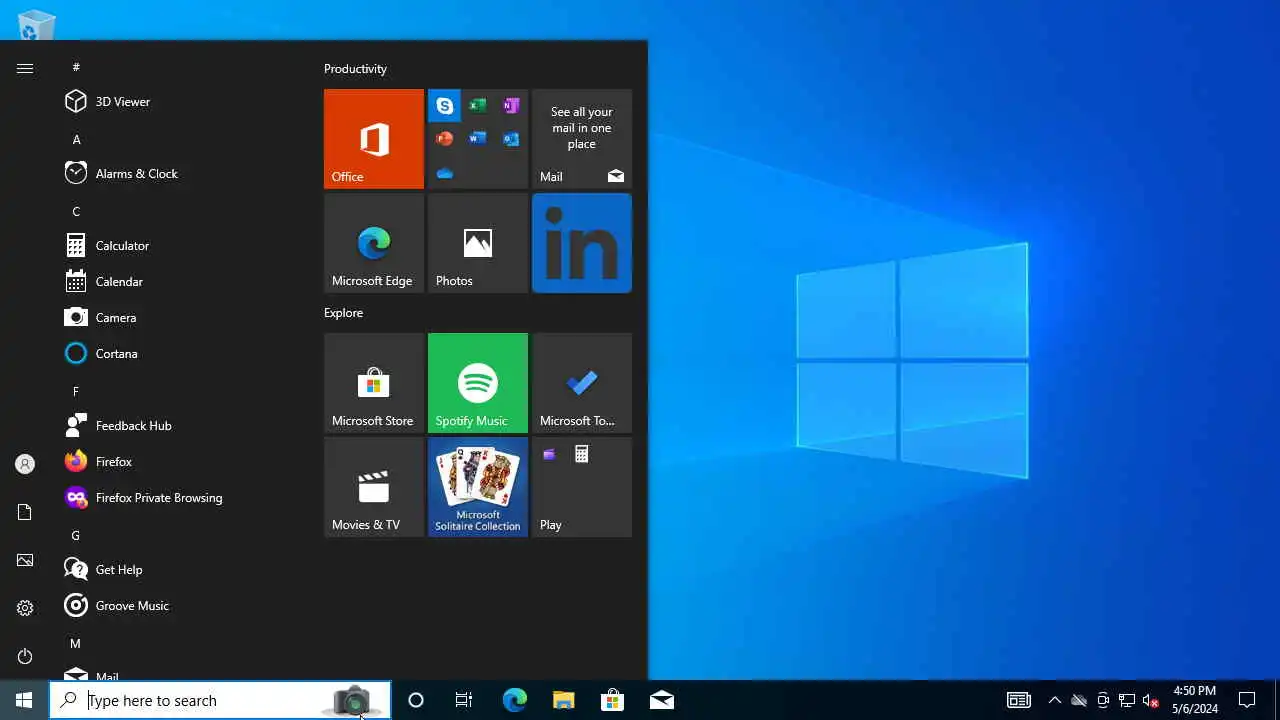Open News and interests taskbar icon

[1019, 700]
